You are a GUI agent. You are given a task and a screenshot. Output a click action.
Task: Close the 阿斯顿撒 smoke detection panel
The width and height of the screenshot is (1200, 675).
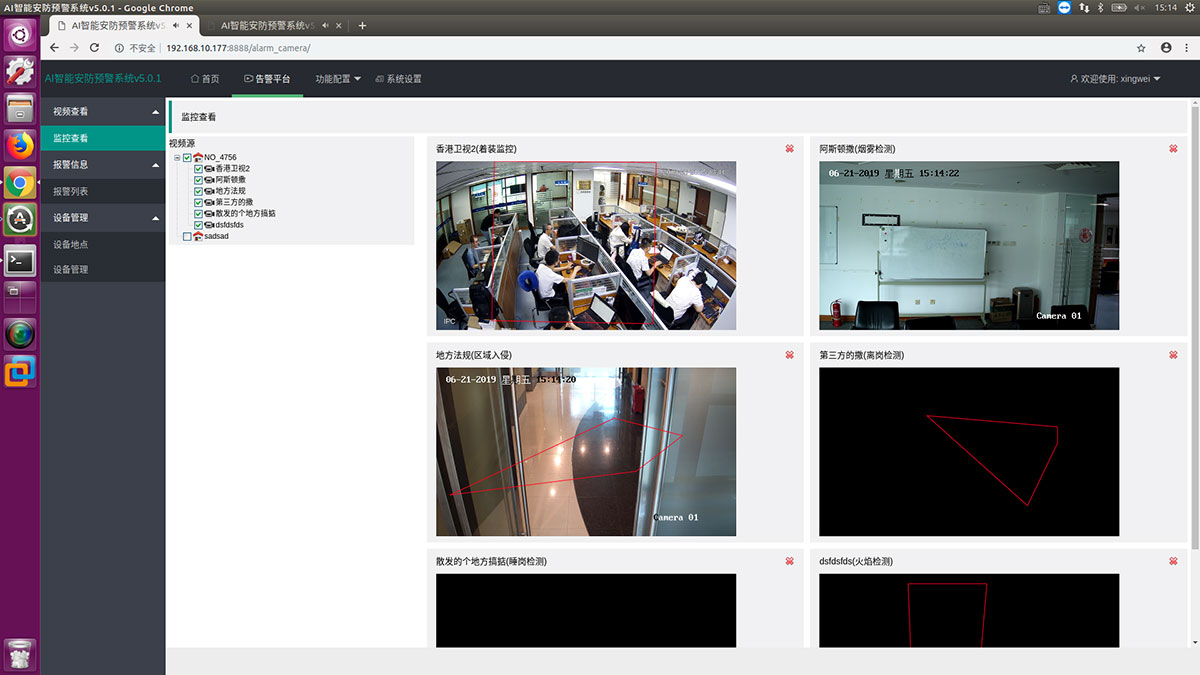click(x=1173, y=149)
